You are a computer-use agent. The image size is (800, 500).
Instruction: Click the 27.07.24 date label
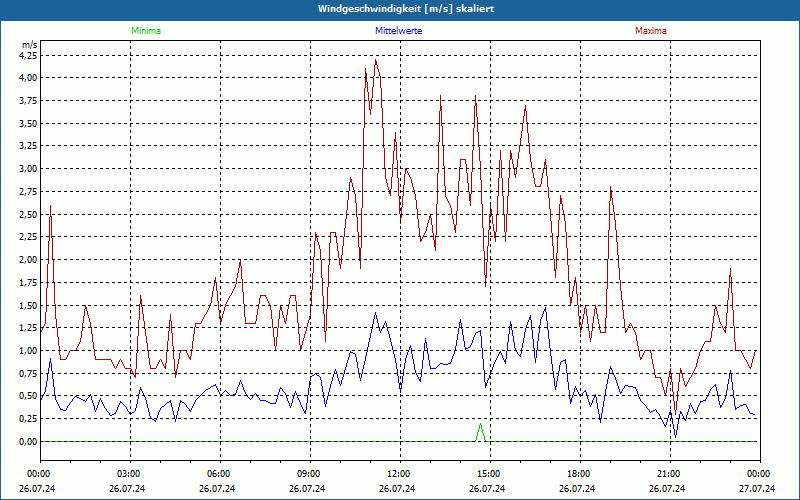tap(758, 488)
